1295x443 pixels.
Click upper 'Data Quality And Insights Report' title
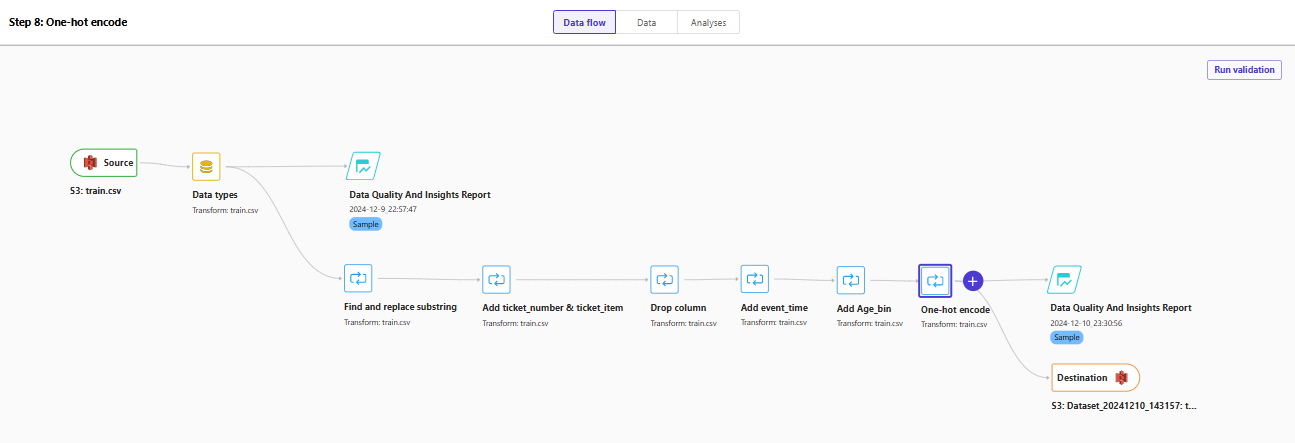[x=420, y=195]
